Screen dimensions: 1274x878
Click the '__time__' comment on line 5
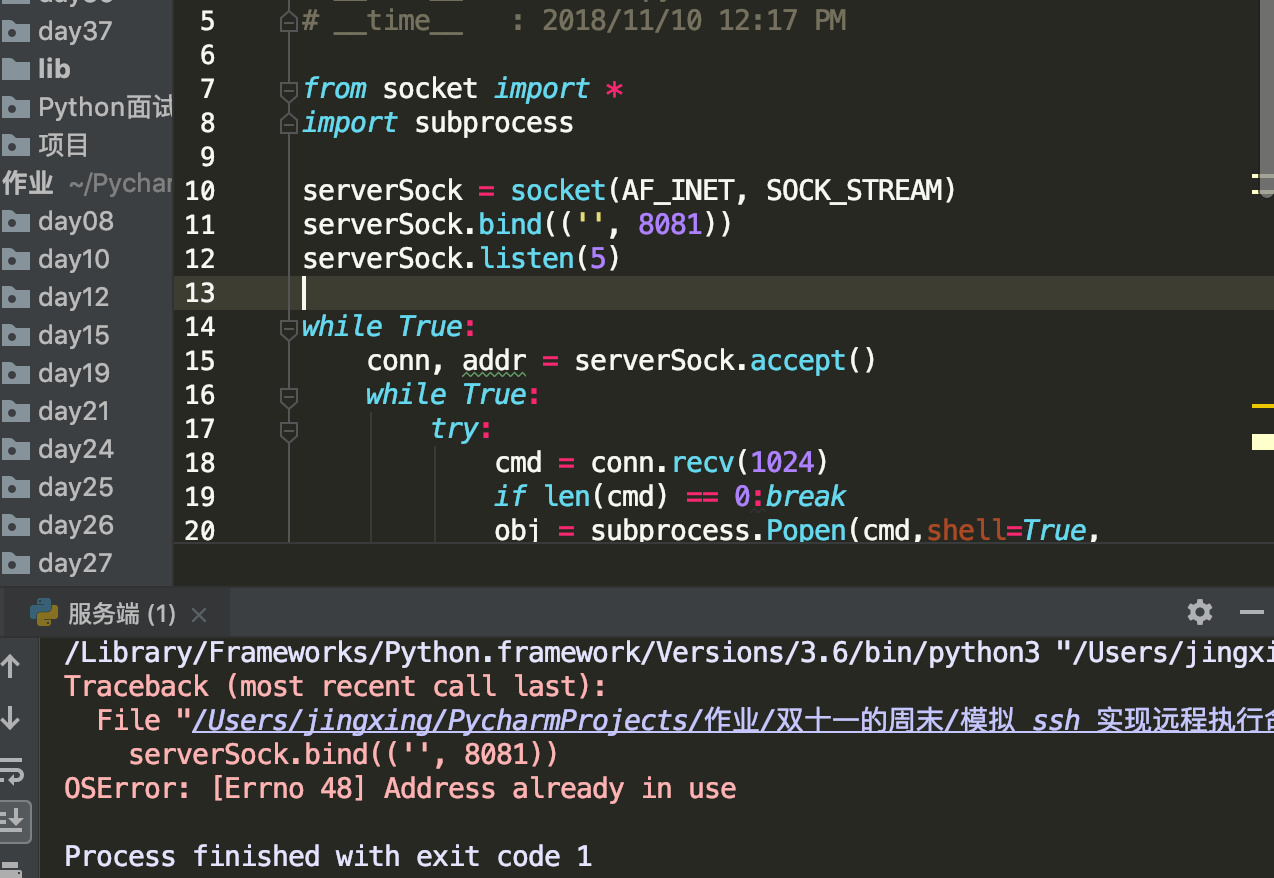click(x=398, y=21)
